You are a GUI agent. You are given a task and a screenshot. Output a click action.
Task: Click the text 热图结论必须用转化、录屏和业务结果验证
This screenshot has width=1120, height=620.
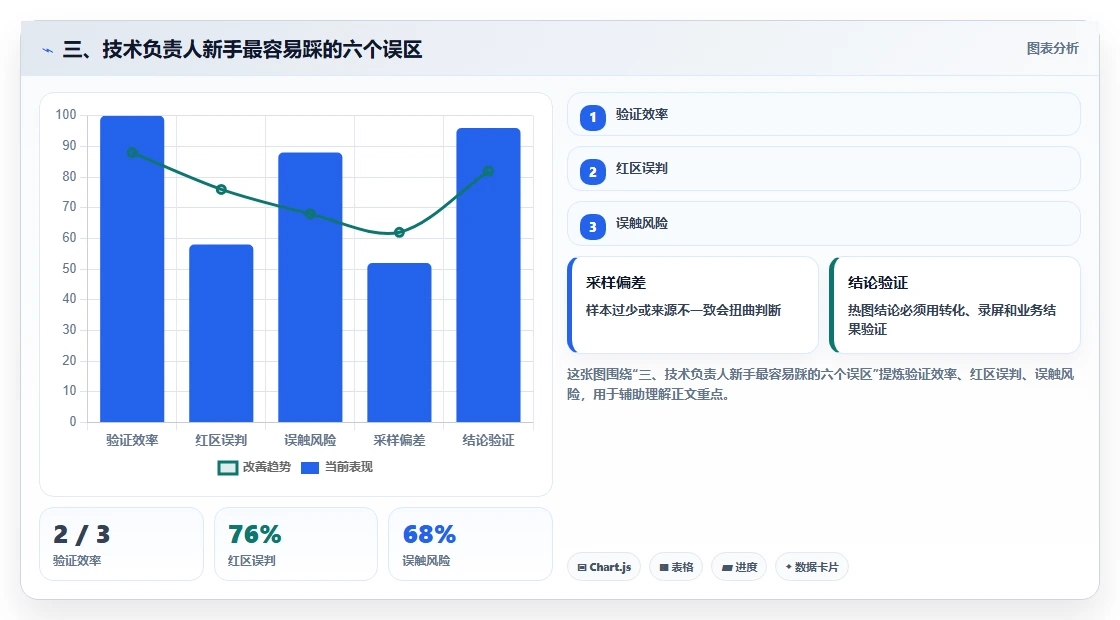pos(951,320)
